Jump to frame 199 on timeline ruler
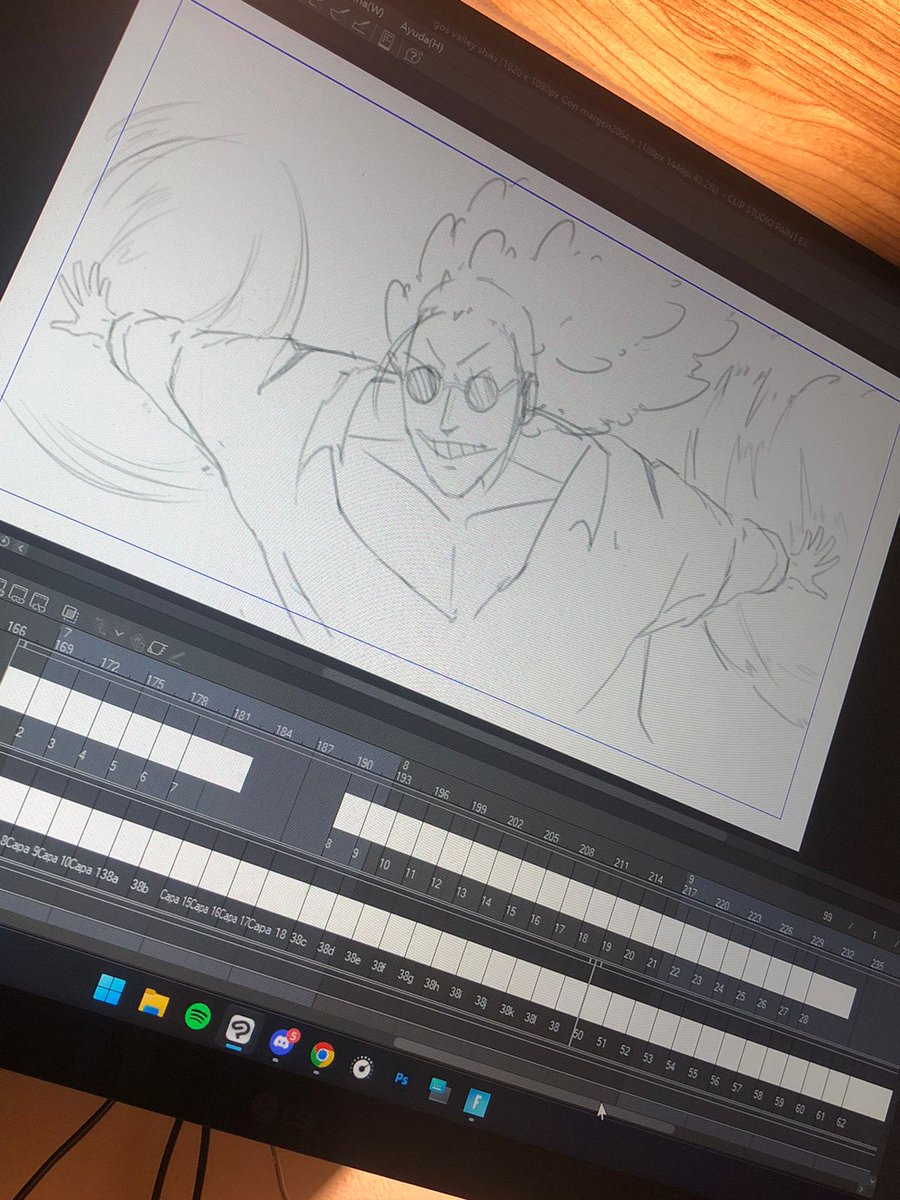This screenshot has width=900, height=1200. click(478, 807)
